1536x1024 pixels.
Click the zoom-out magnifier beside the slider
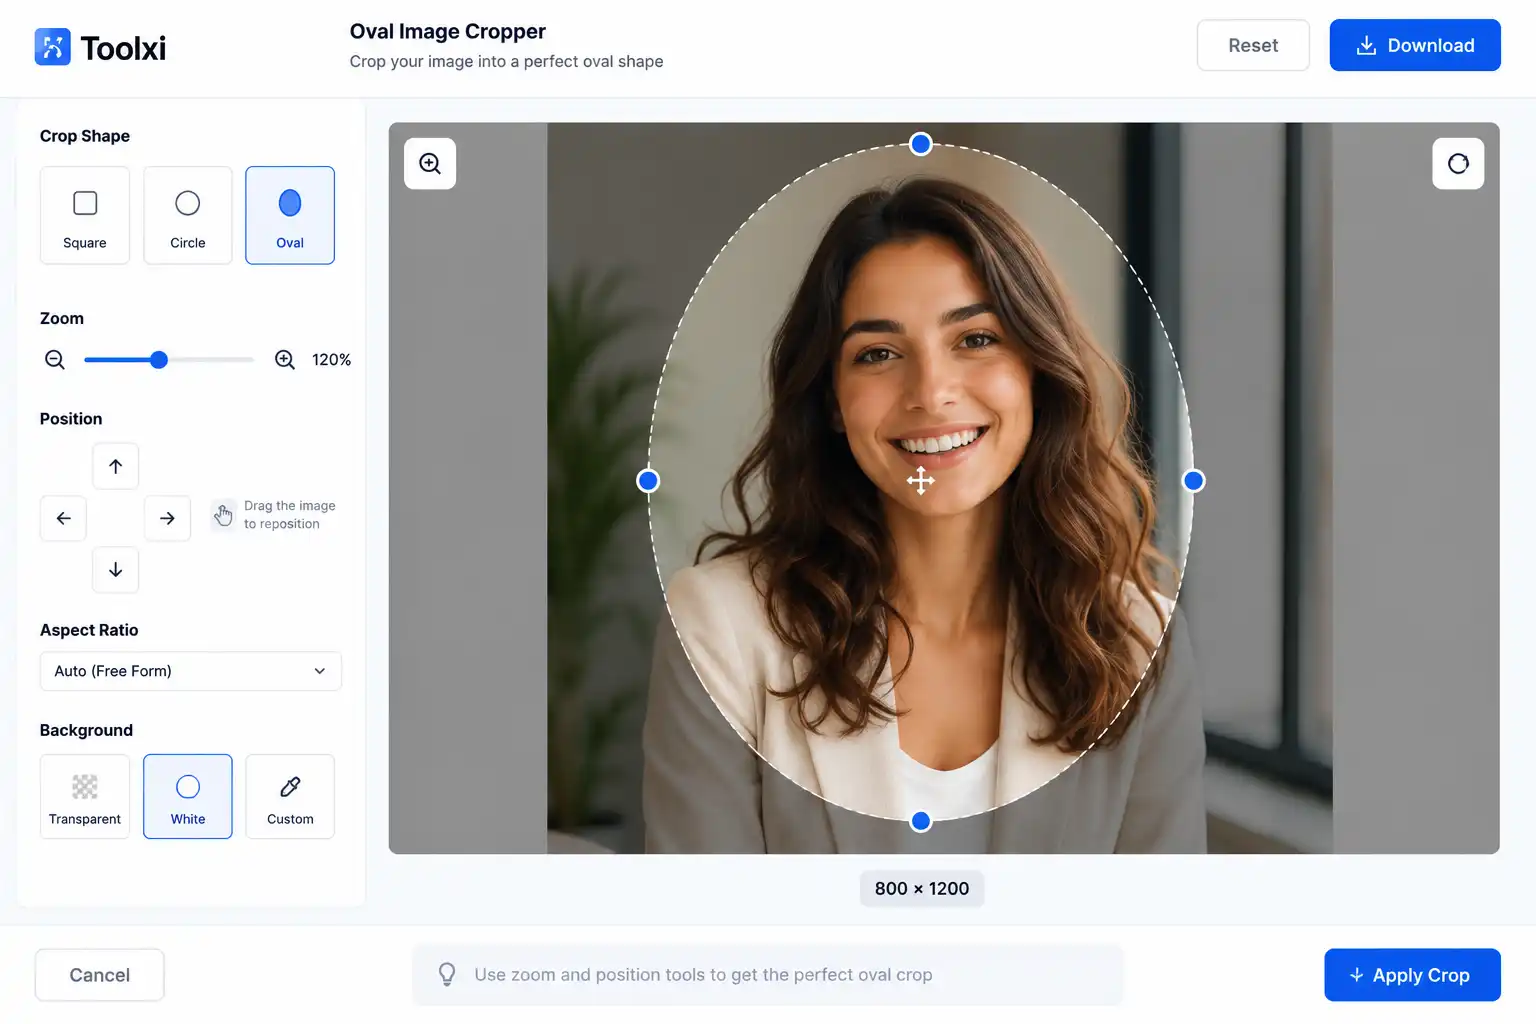click(x=55, y=360)
